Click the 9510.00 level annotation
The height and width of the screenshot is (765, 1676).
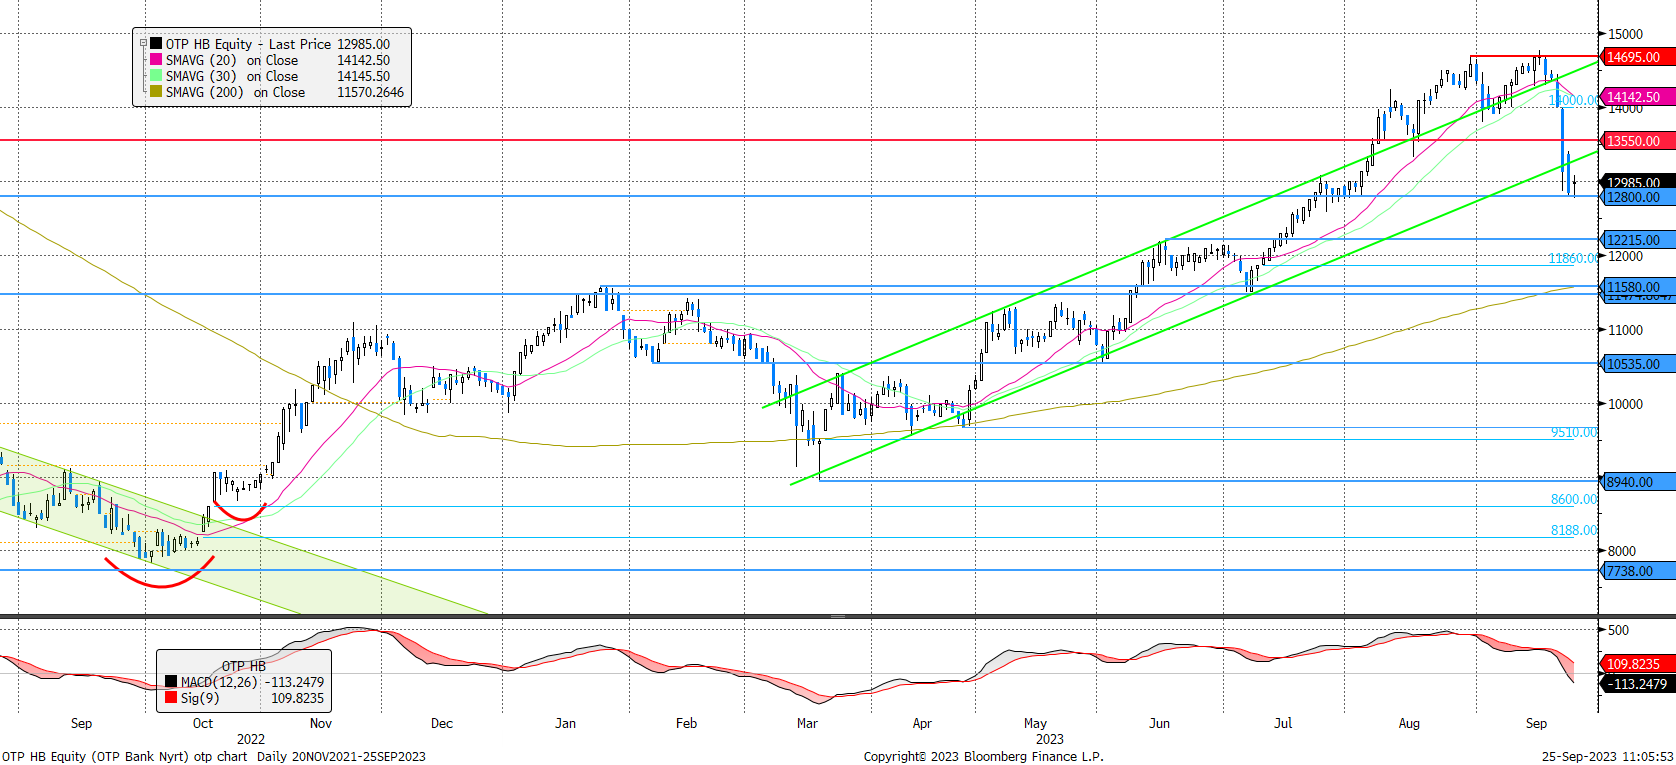click(x=1574, y=432)
